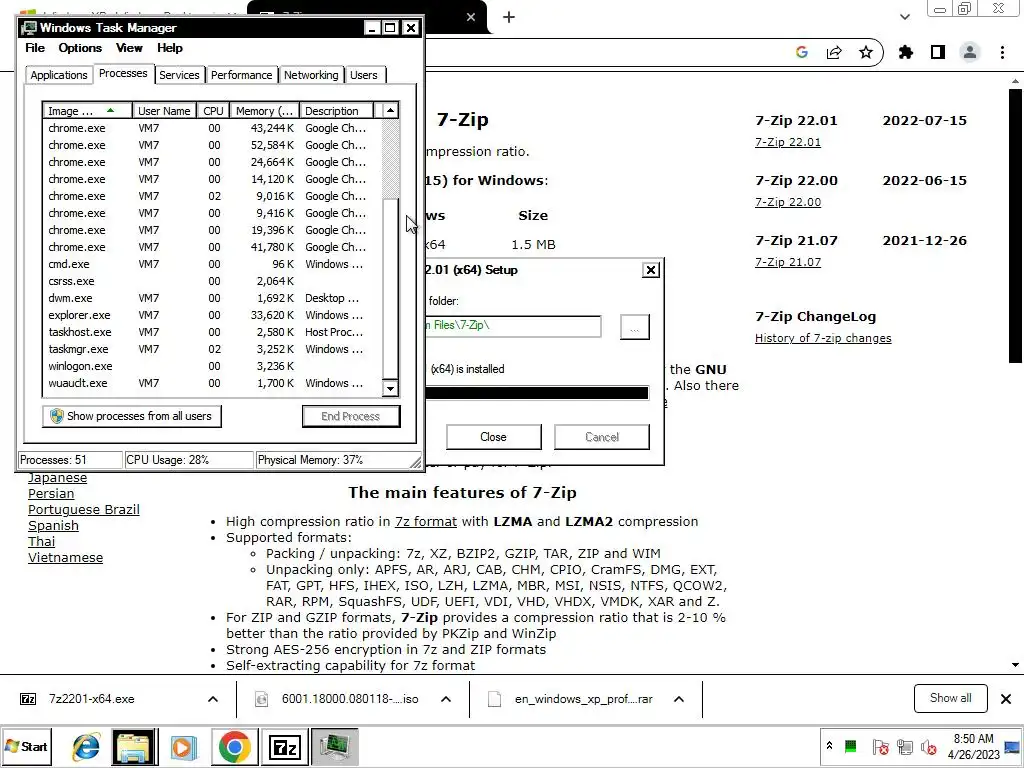Close the downloads bar
Viewport: 1024px width, 768px height.
coord(1006,699)
